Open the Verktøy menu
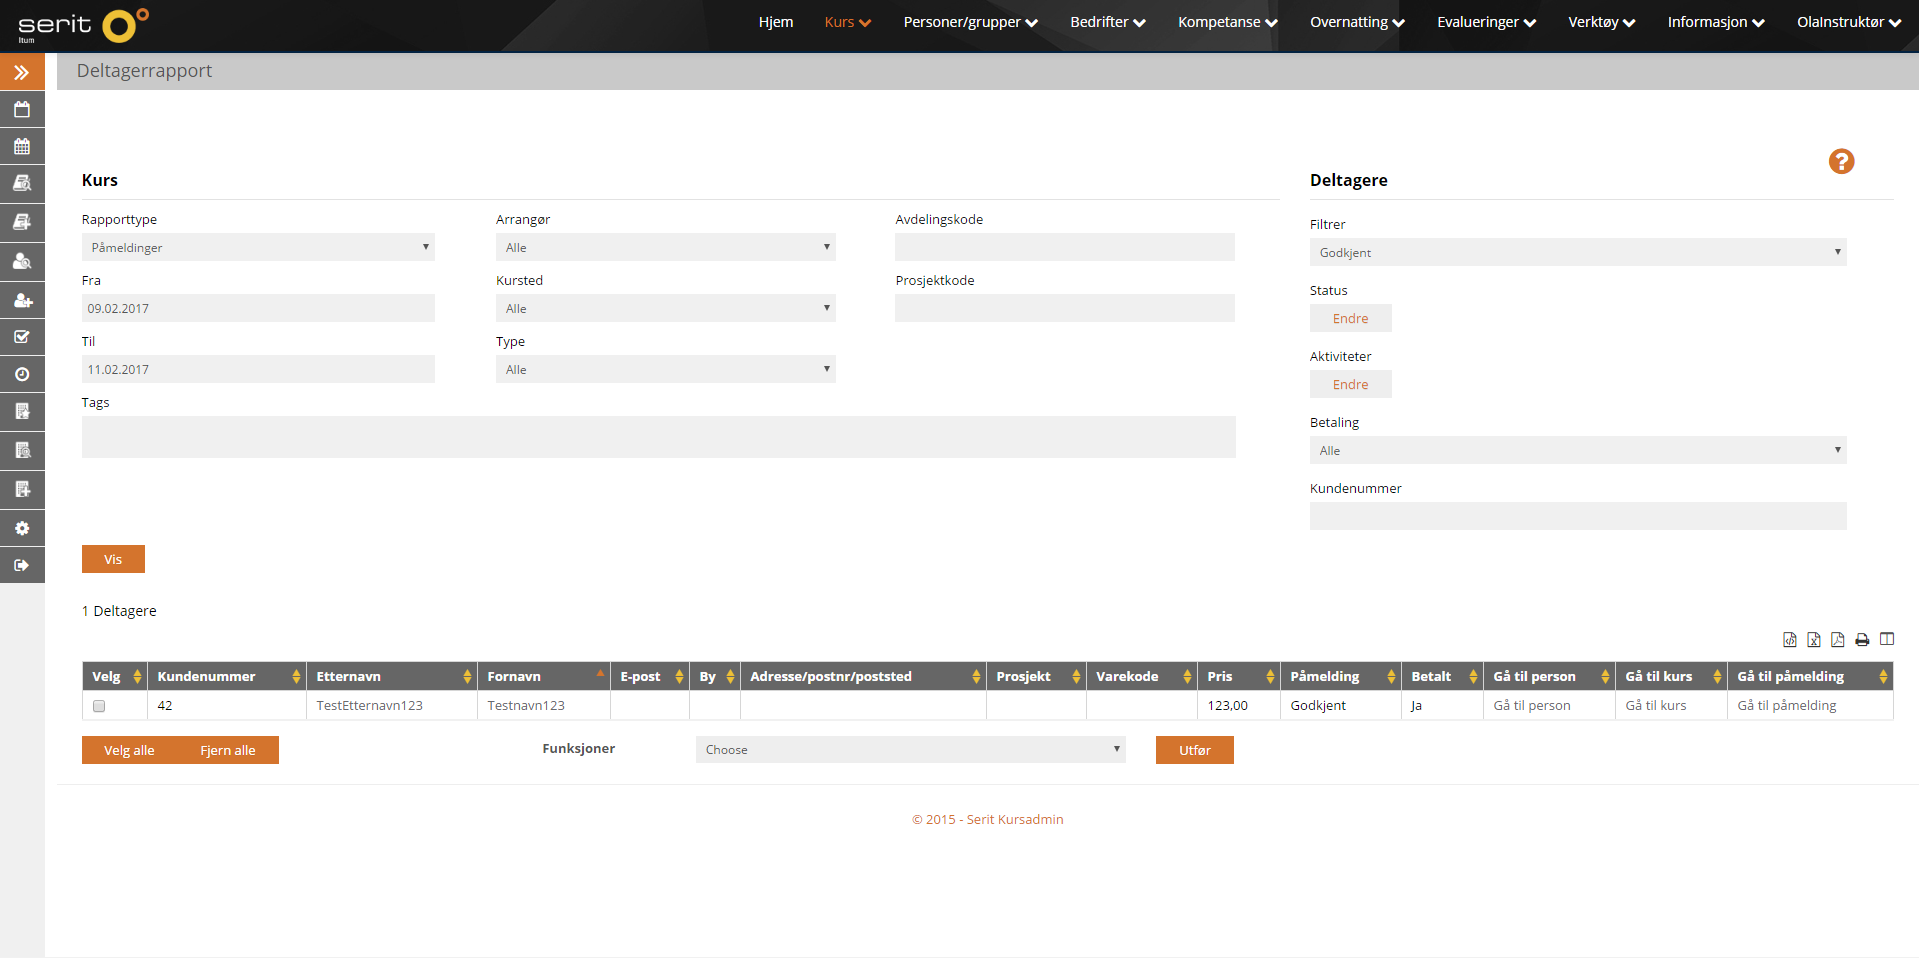This screenshot has height=958, width=1919. pyautogui.click(x=1601, y=22)
